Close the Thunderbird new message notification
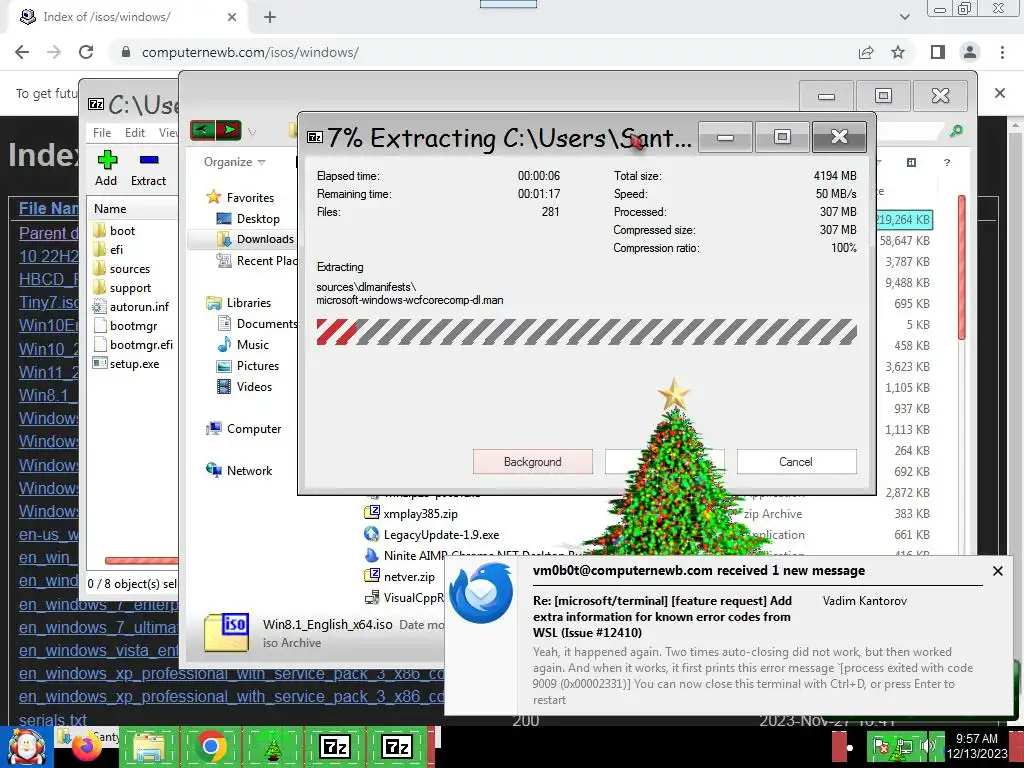 coord(997,571)
